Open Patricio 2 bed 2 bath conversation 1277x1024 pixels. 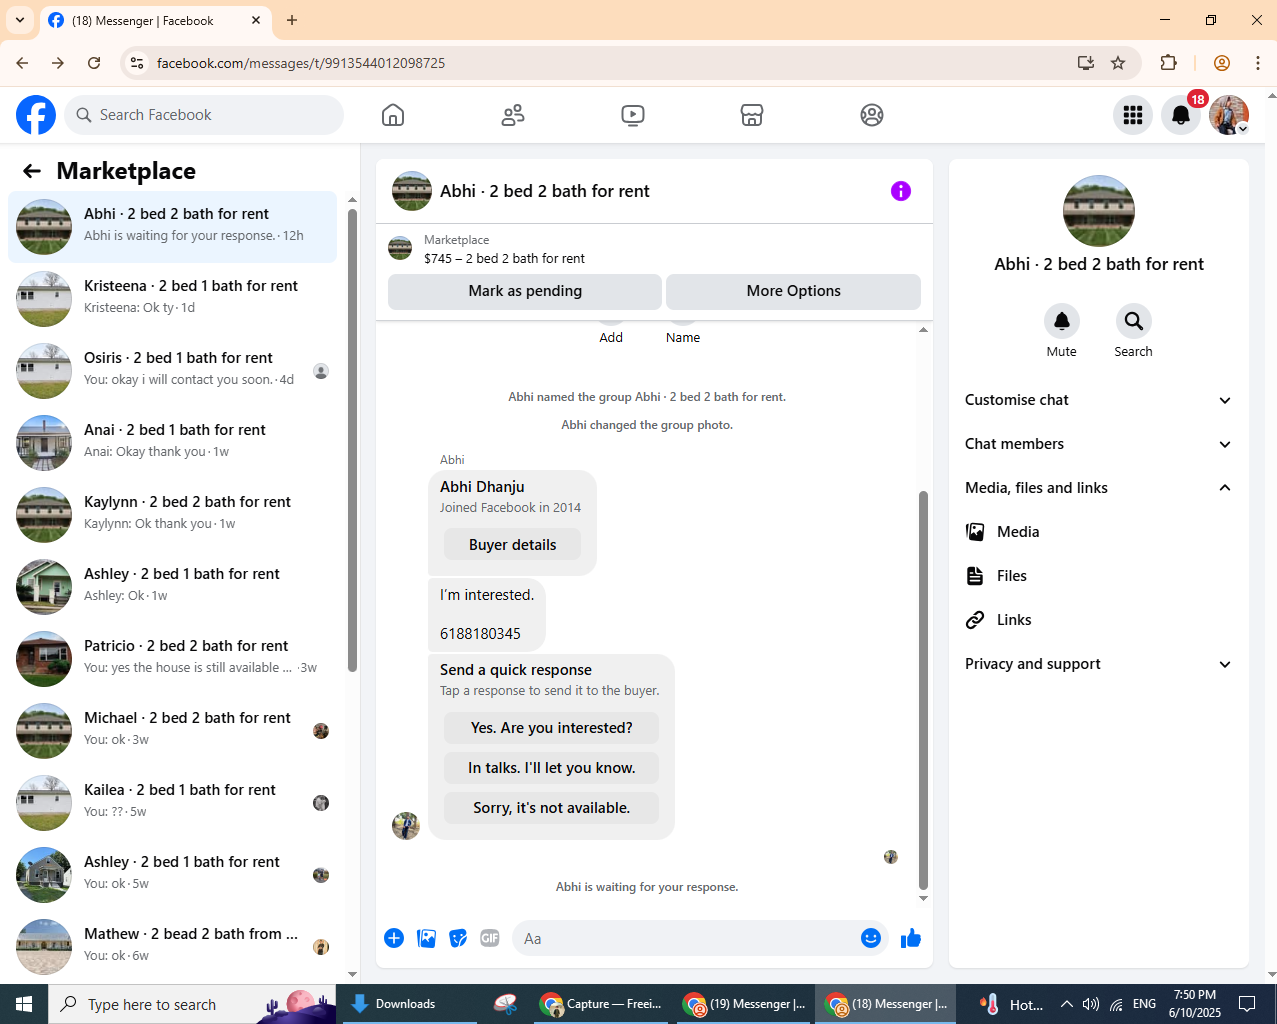coord(173,659)
